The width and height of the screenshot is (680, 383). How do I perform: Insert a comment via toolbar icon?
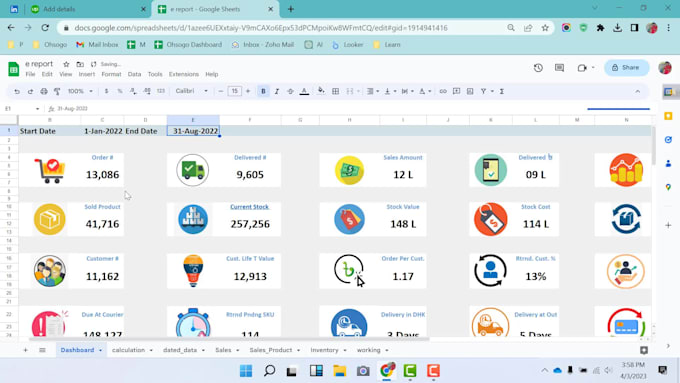(x=456, y=91)
